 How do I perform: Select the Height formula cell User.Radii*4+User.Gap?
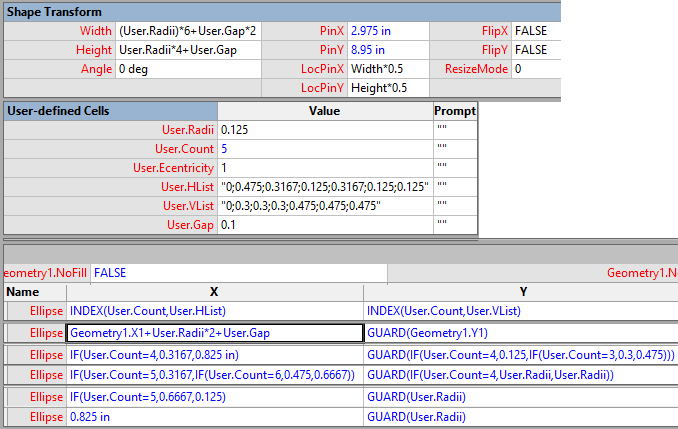click(188, 50)
